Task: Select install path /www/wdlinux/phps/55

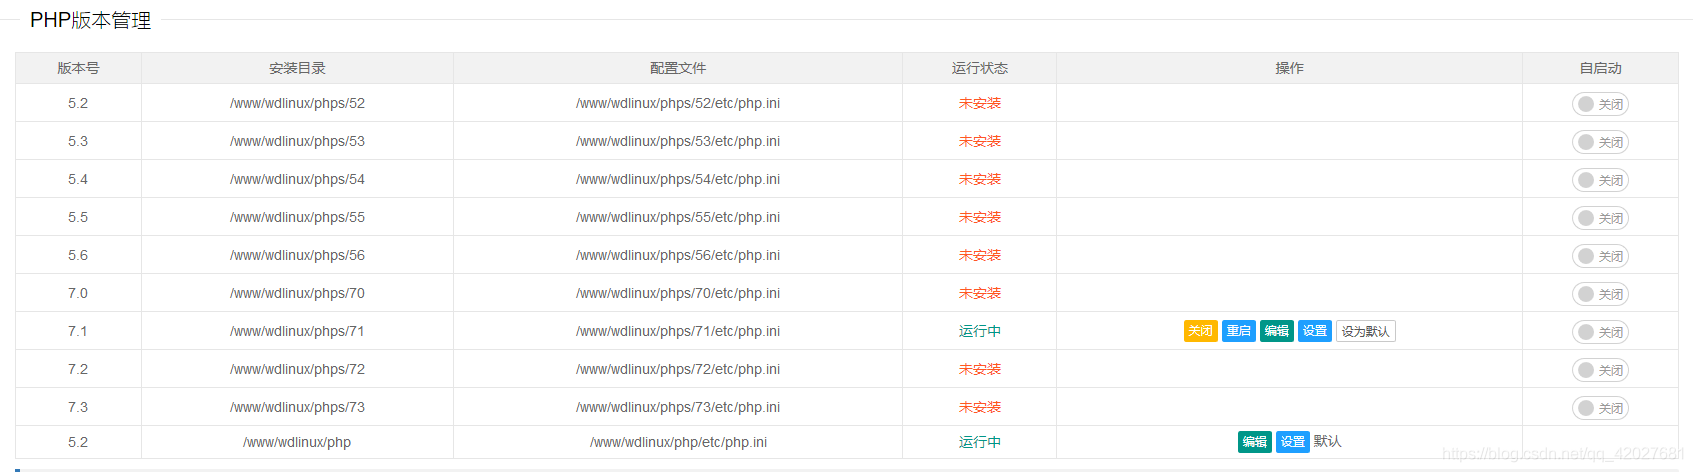Action: [297, 217]
